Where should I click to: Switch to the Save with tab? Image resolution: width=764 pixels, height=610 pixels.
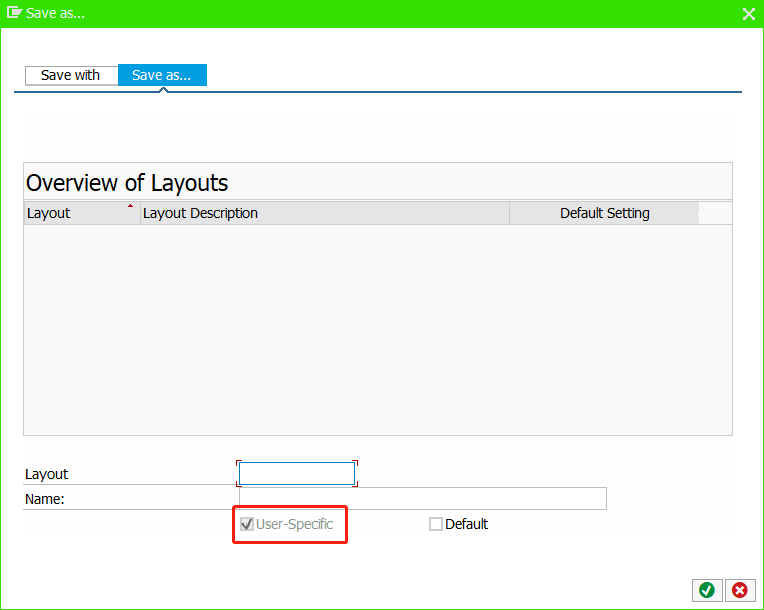[71, 76]
